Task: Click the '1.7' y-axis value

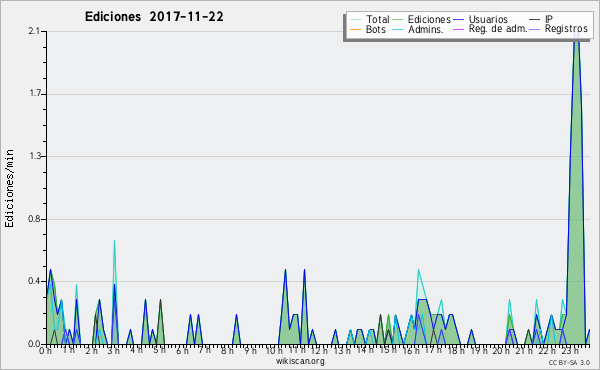Action: pos(34,94)
